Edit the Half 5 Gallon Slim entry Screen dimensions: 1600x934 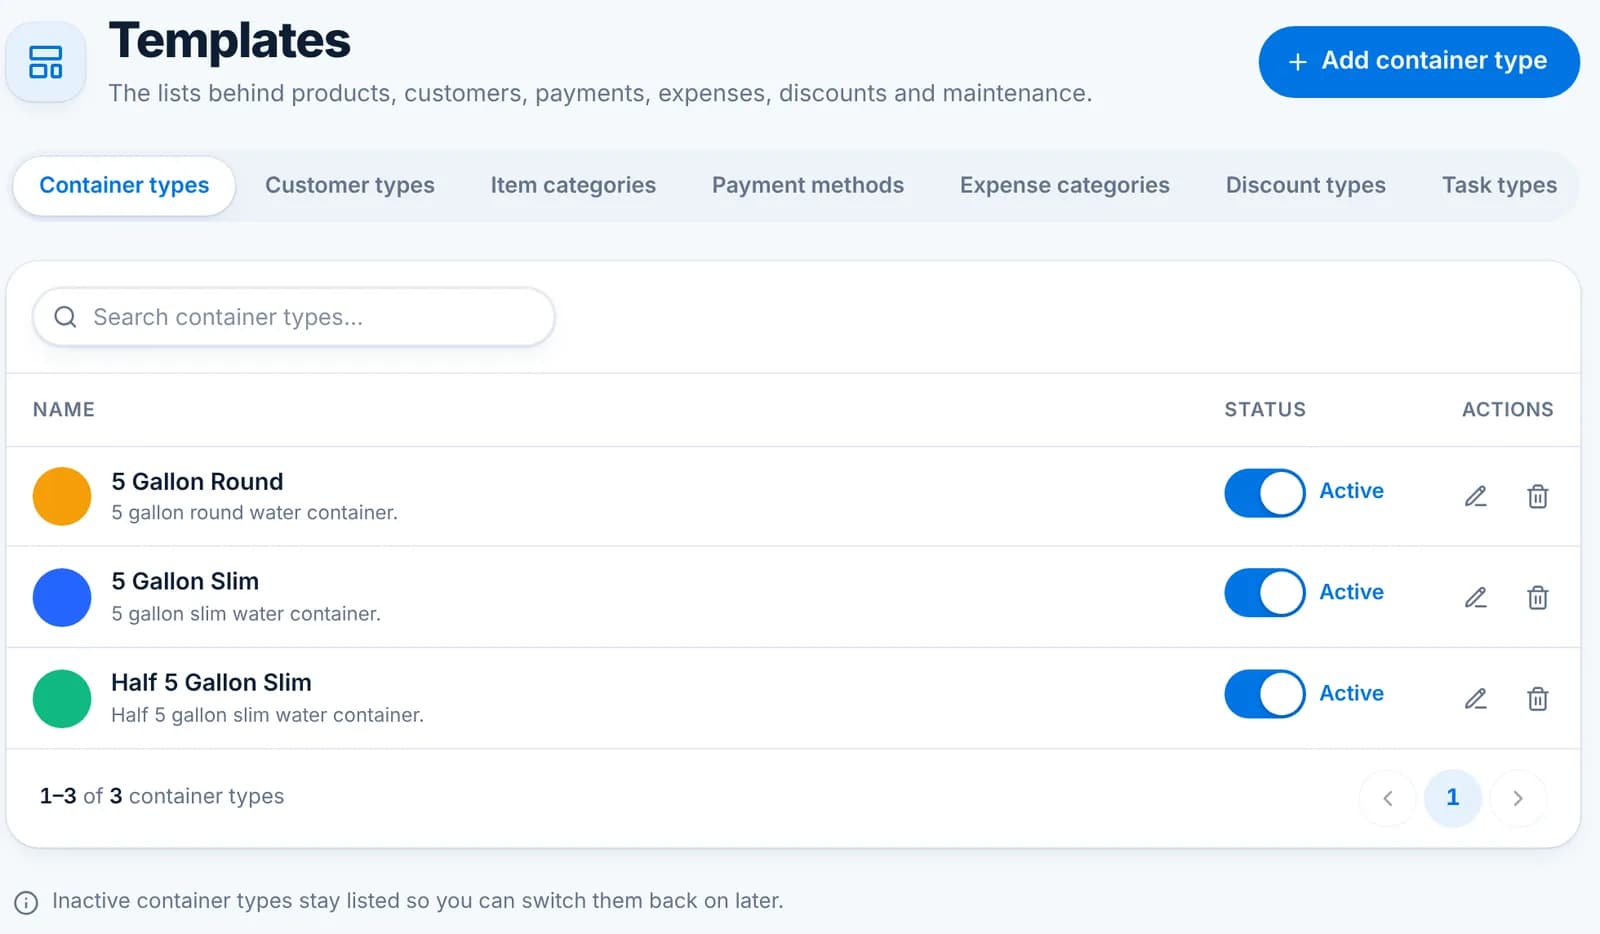[x=1475, y=699]
